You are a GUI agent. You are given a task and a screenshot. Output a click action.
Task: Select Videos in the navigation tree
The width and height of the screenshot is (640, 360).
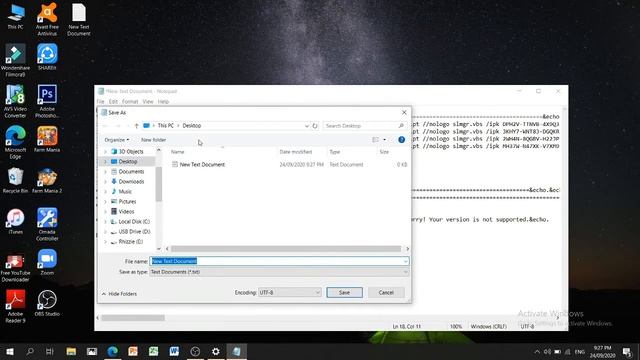coord(126,211)
